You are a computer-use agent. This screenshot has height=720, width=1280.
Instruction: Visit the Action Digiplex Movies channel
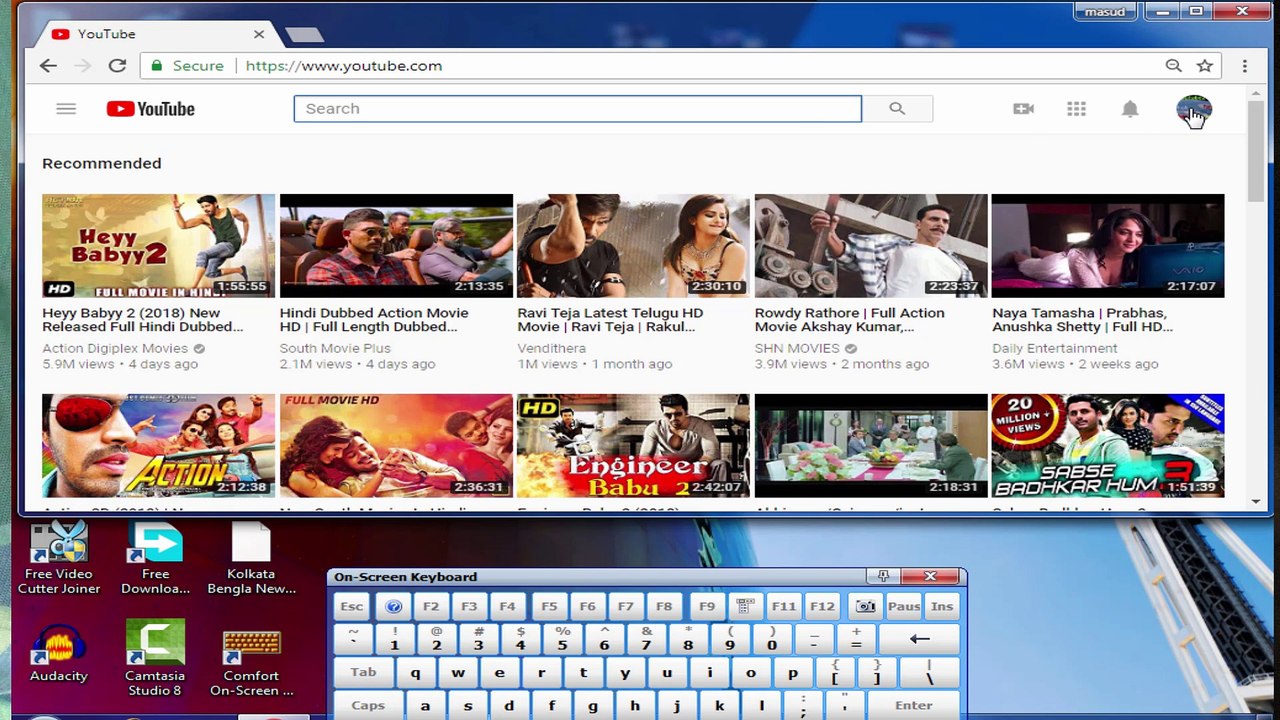point(115,348)
